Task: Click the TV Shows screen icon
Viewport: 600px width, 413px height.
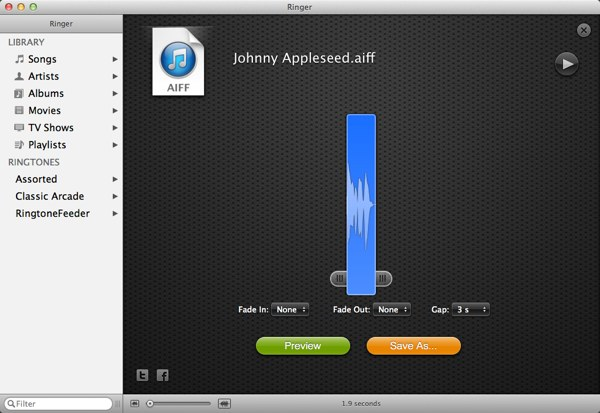Action: click(x=19, y=127)
